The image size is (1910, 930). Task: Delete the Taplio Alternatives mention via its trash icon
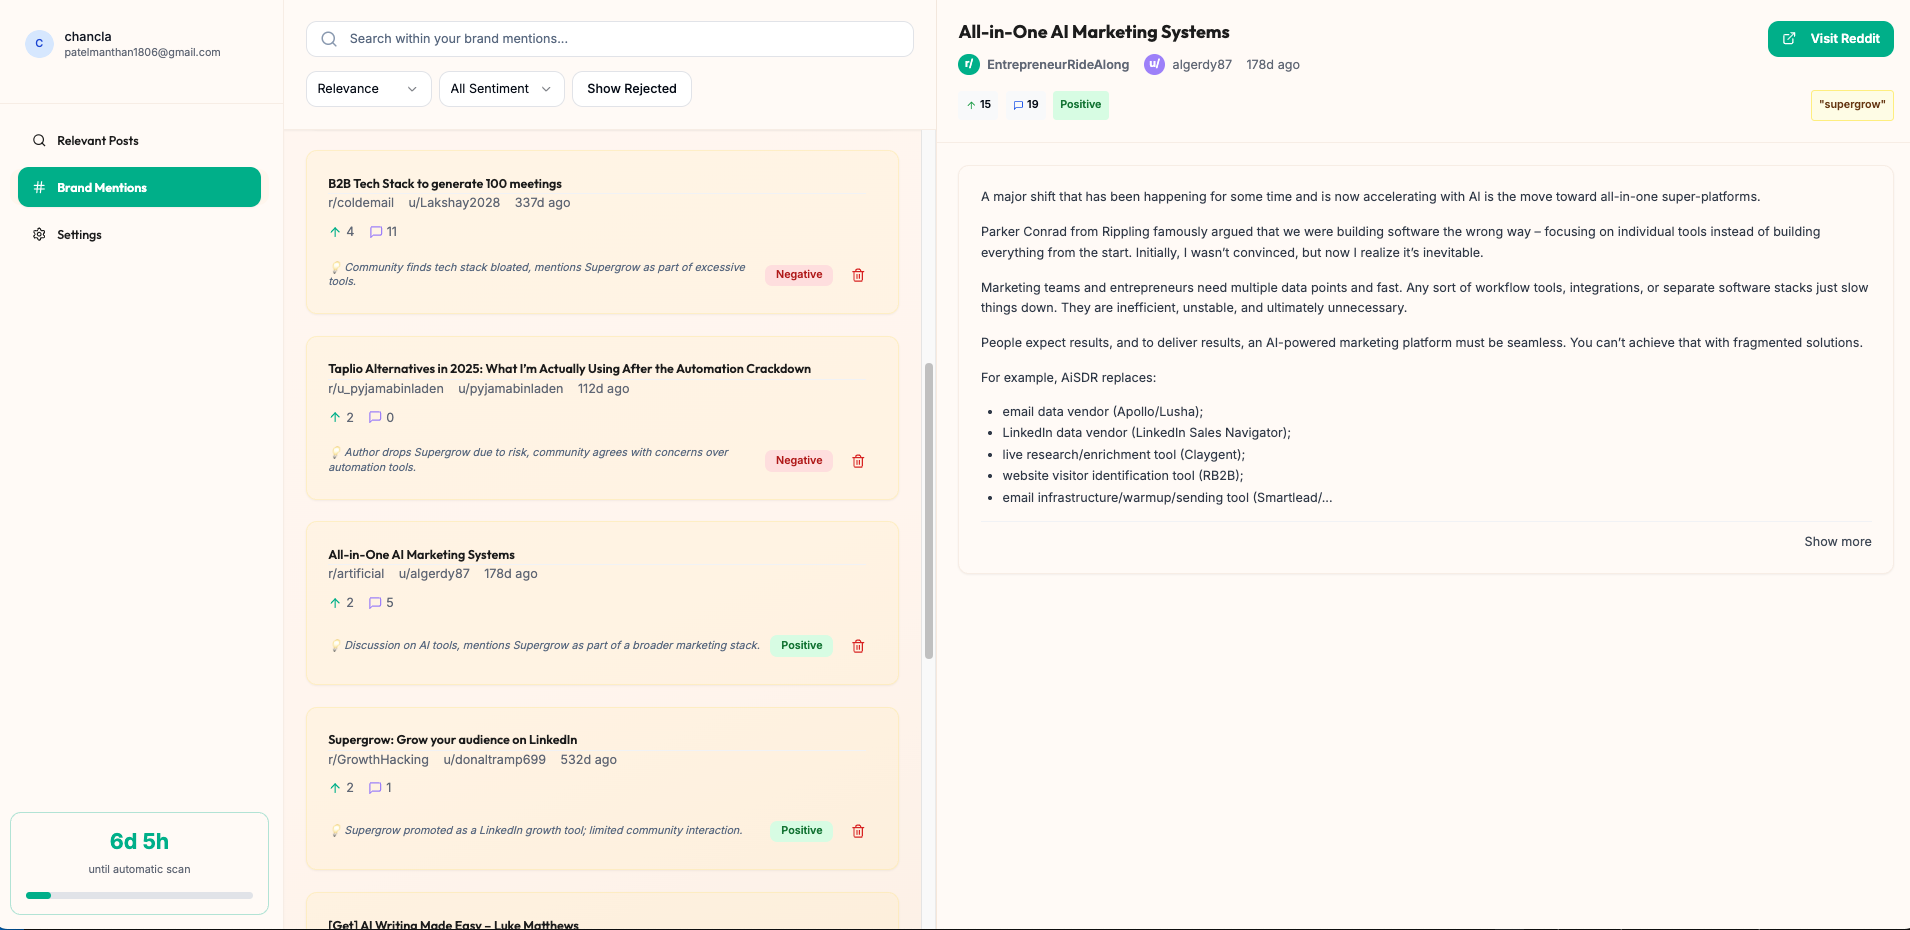click(x=858, y=461)
